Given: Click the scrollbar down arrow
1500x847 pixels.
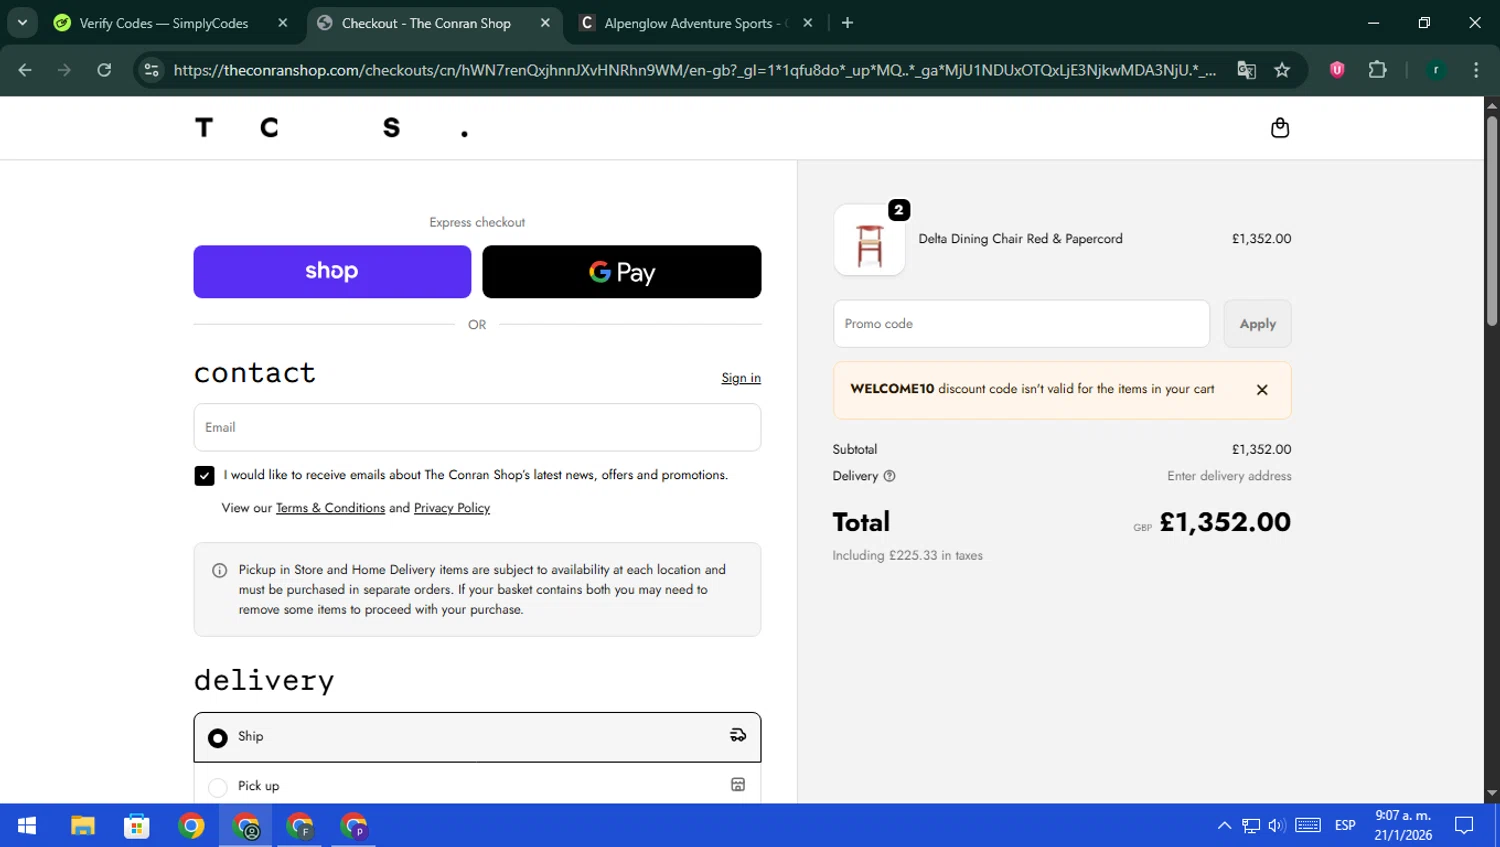Looking at the screenshot, I should pos(1491,794).
